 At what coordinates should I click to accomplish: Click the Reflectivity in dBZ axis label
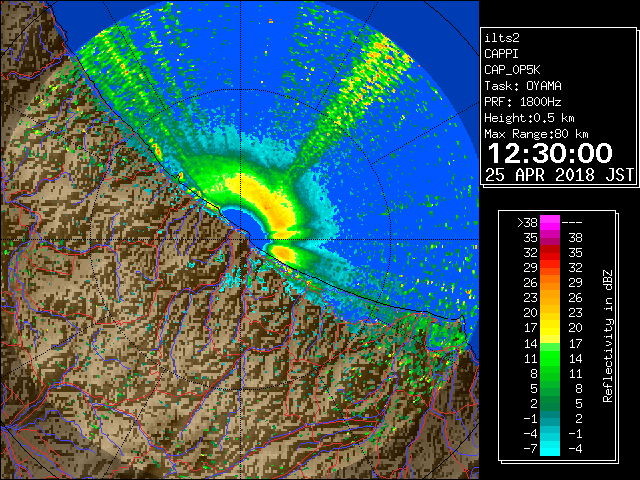[608, 336]
